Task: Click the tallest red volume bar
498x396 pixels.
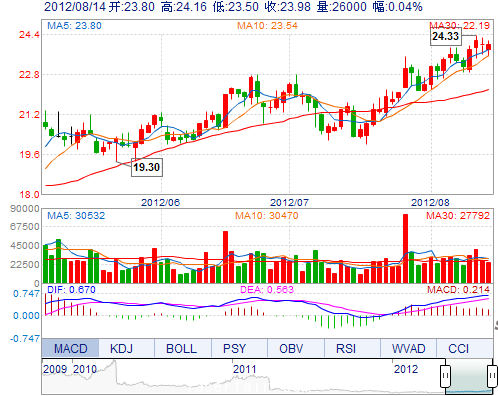Action: pyautogui.click(x=405, y=249)
